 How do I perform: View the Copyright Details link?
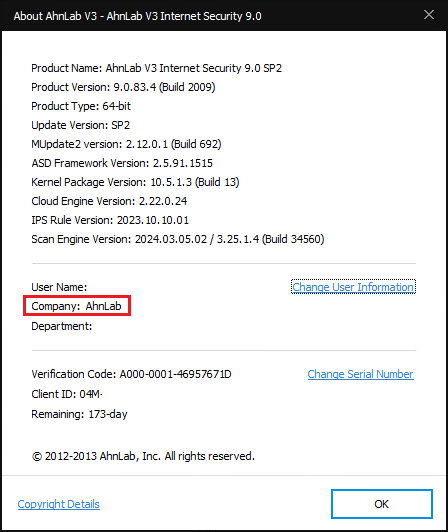point(59,504)
